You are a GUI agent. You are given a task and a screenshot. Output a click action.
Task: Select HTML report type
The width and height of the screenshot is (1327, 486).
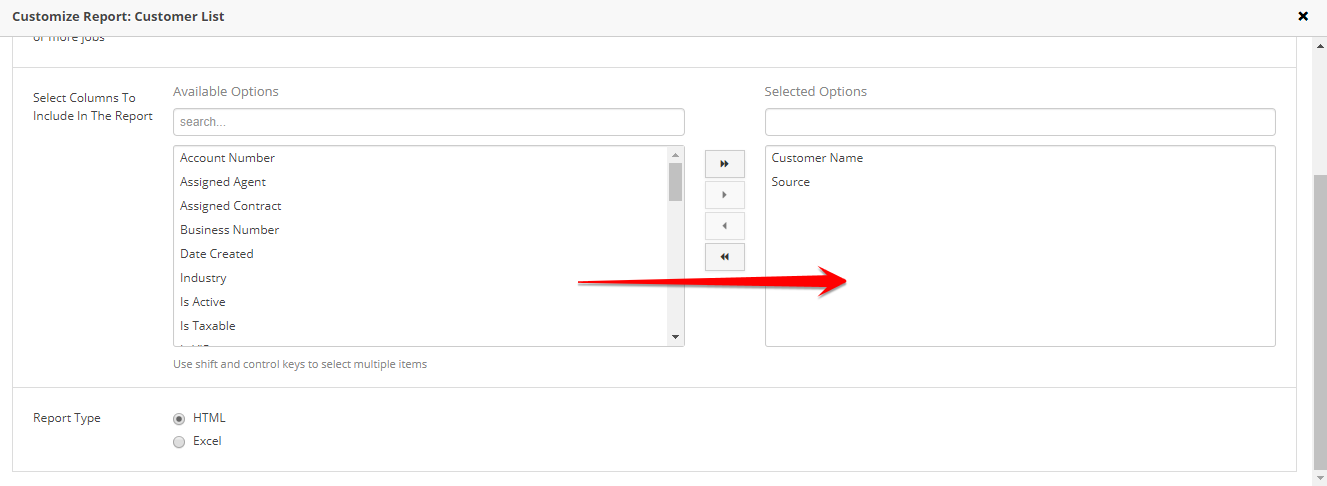pos(179,419)
